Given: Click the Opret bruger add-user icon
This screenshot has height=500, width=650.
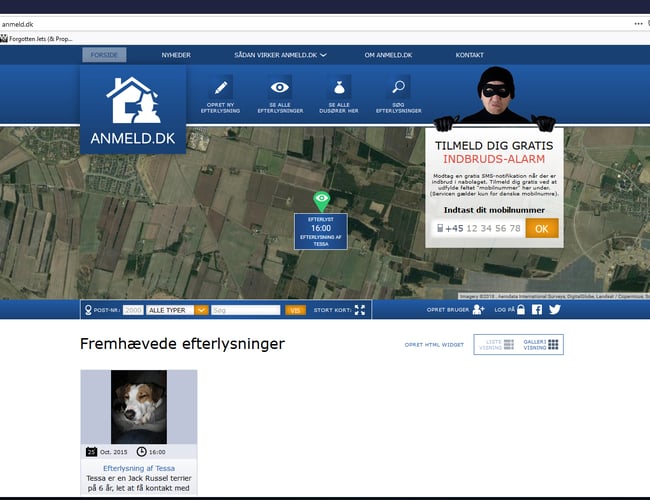Looking at the screenshot, I should (x=478, y=310).
